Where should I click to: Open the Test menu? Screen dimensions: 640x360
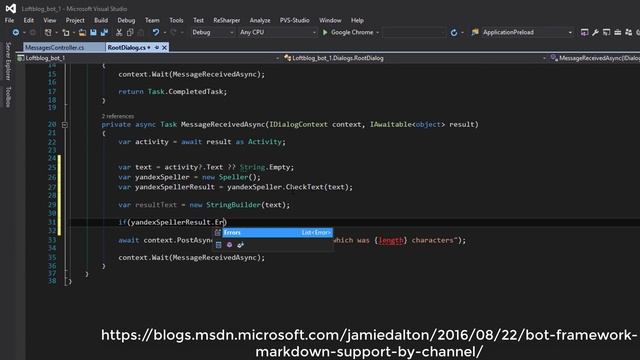(x=198, y=20)
